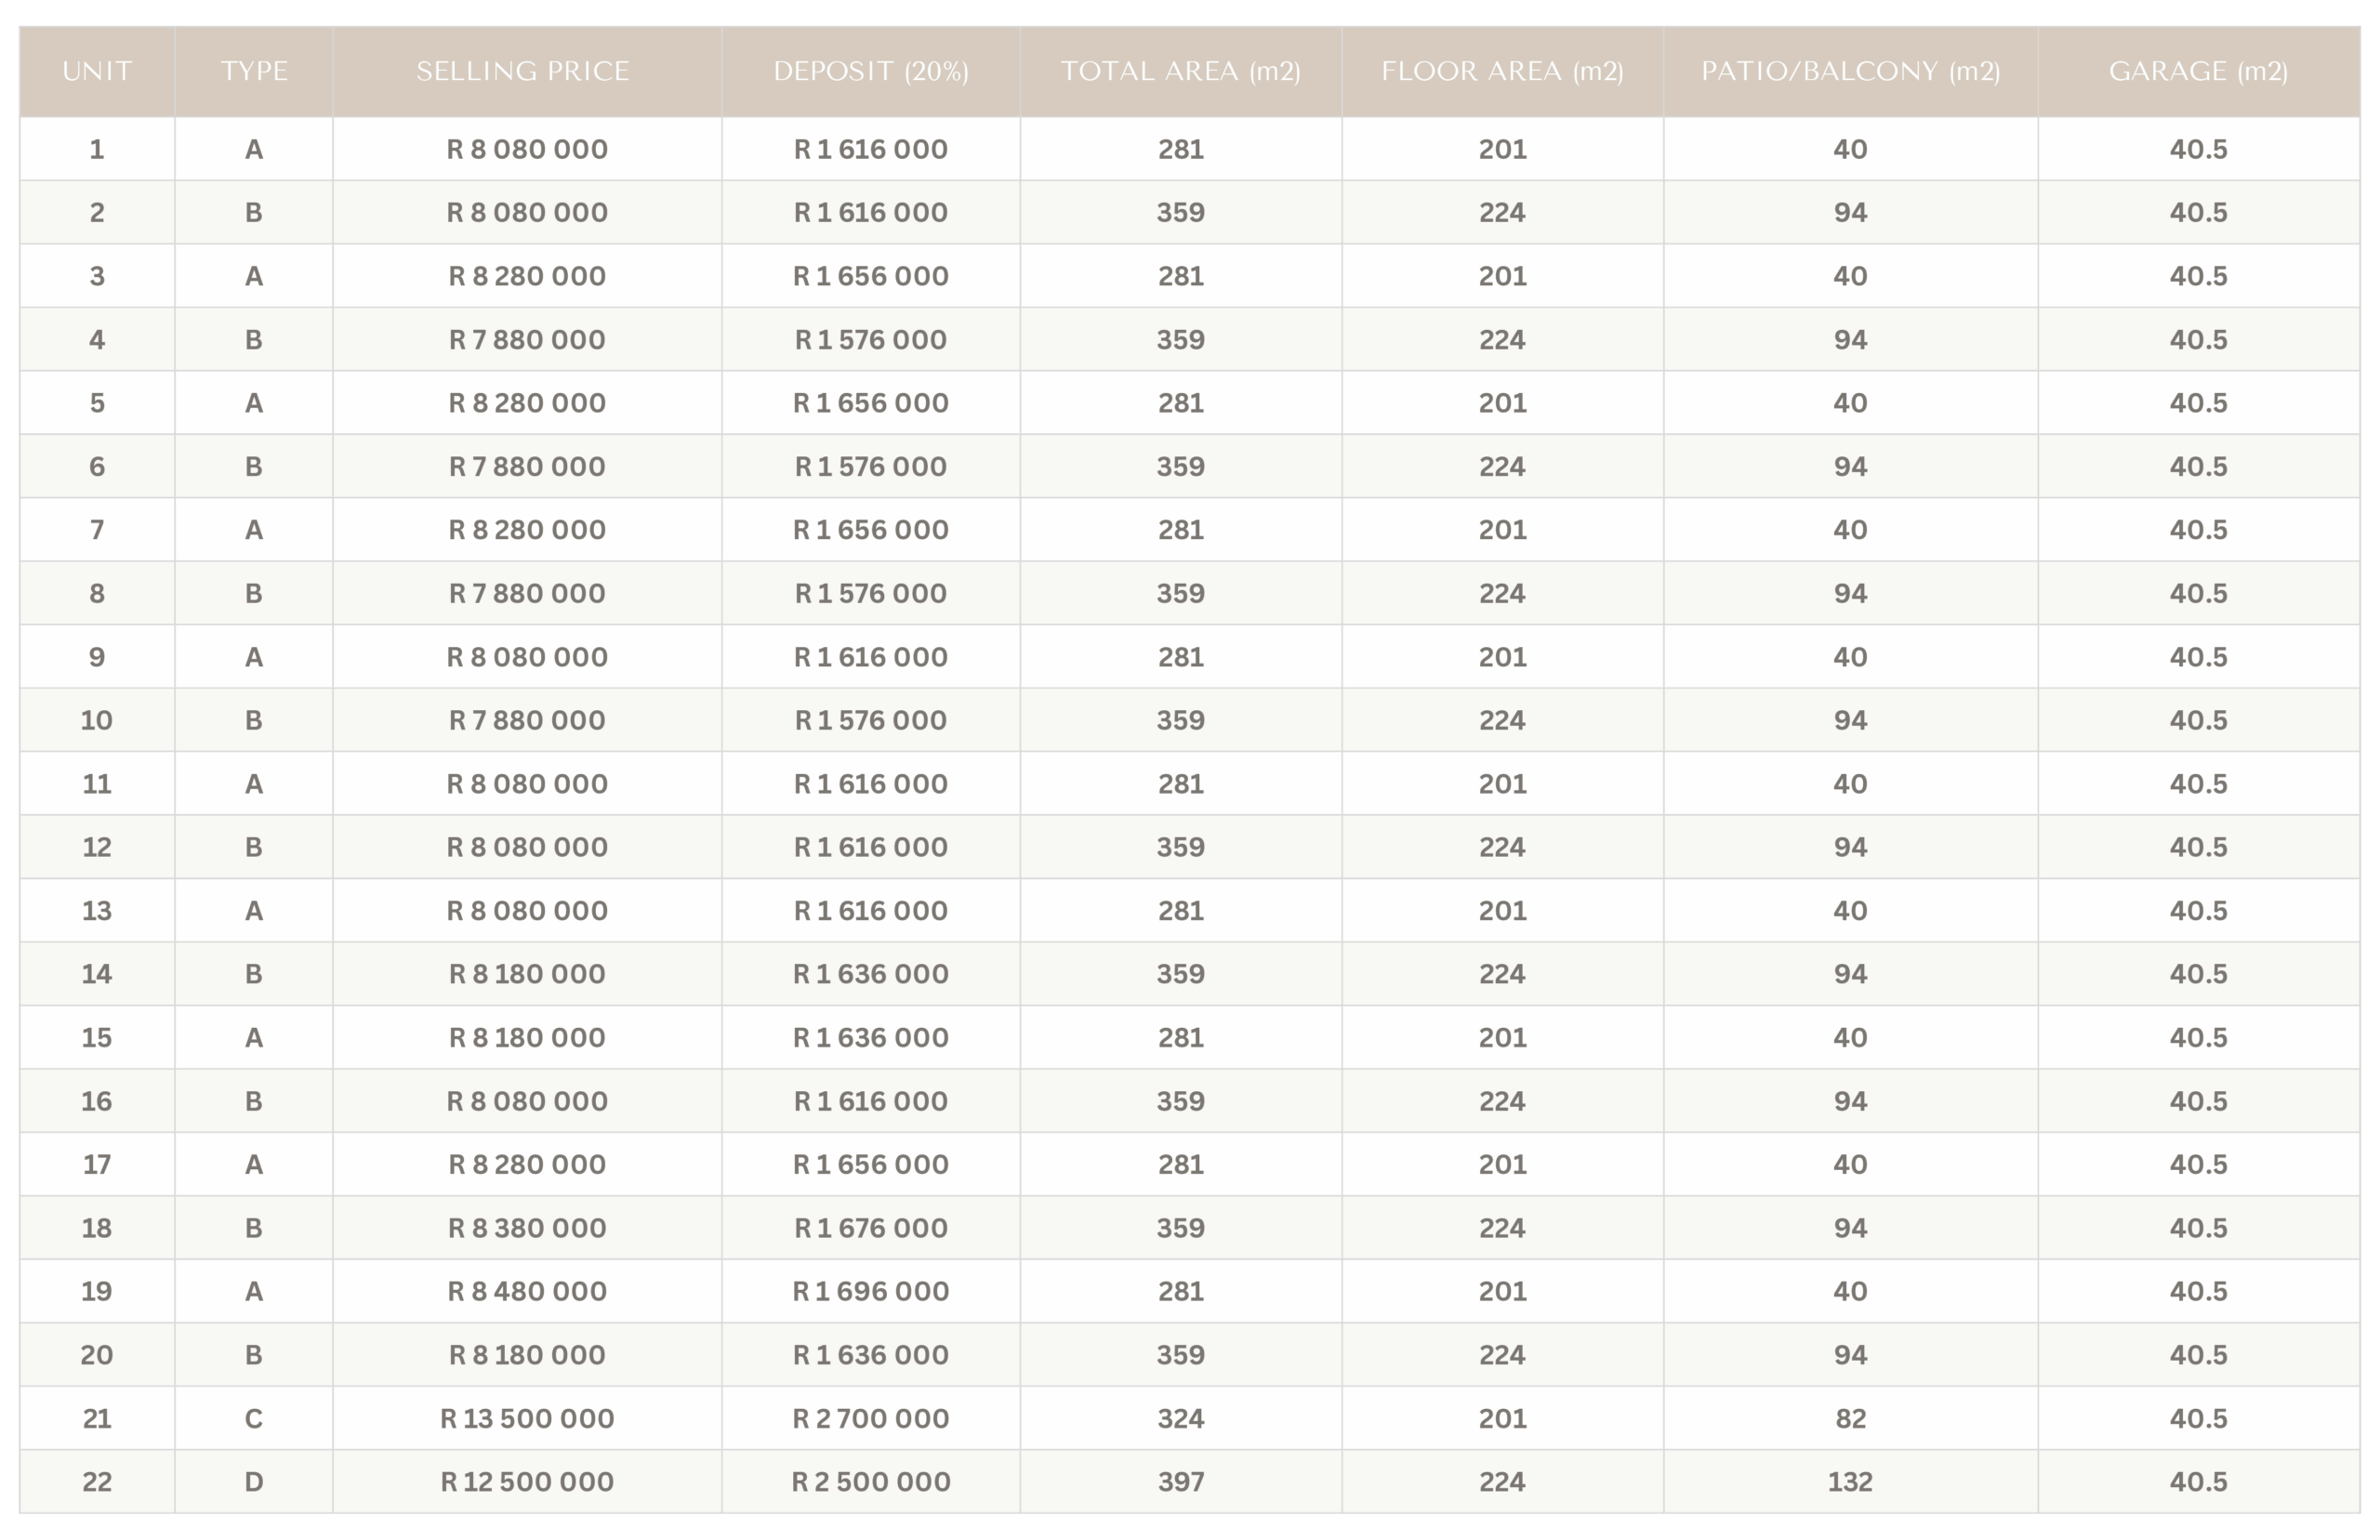
Task: Click type C cell in row 21
Action: [x=254, y=1418]
